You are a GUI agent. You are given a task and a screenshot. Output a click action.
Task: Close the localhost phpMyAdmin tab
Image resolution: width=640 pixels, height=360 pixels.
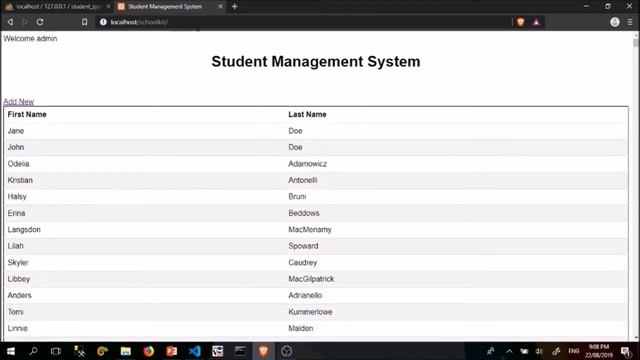point(108,7)
